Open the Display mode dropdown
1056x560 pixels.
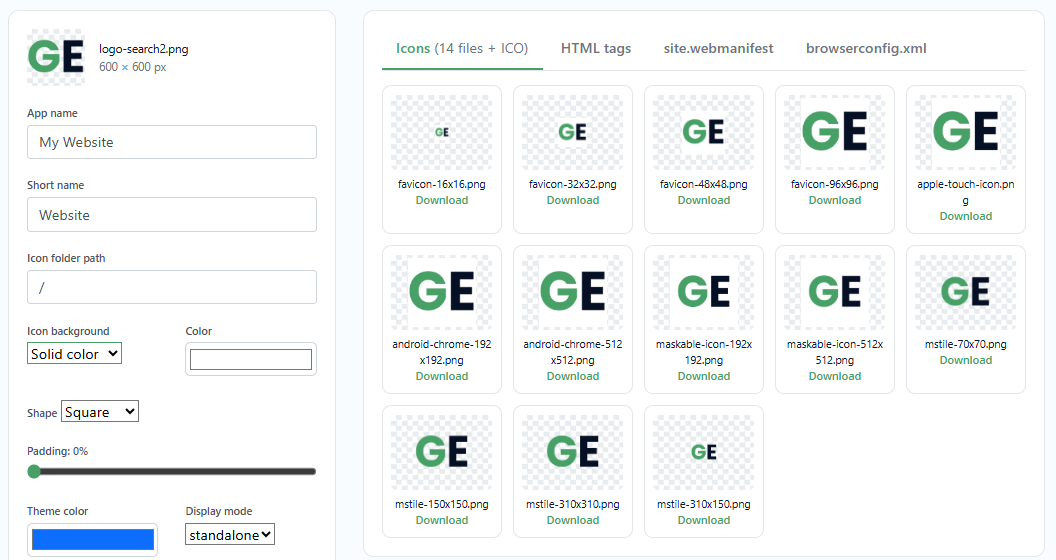[x=230, y=534]
